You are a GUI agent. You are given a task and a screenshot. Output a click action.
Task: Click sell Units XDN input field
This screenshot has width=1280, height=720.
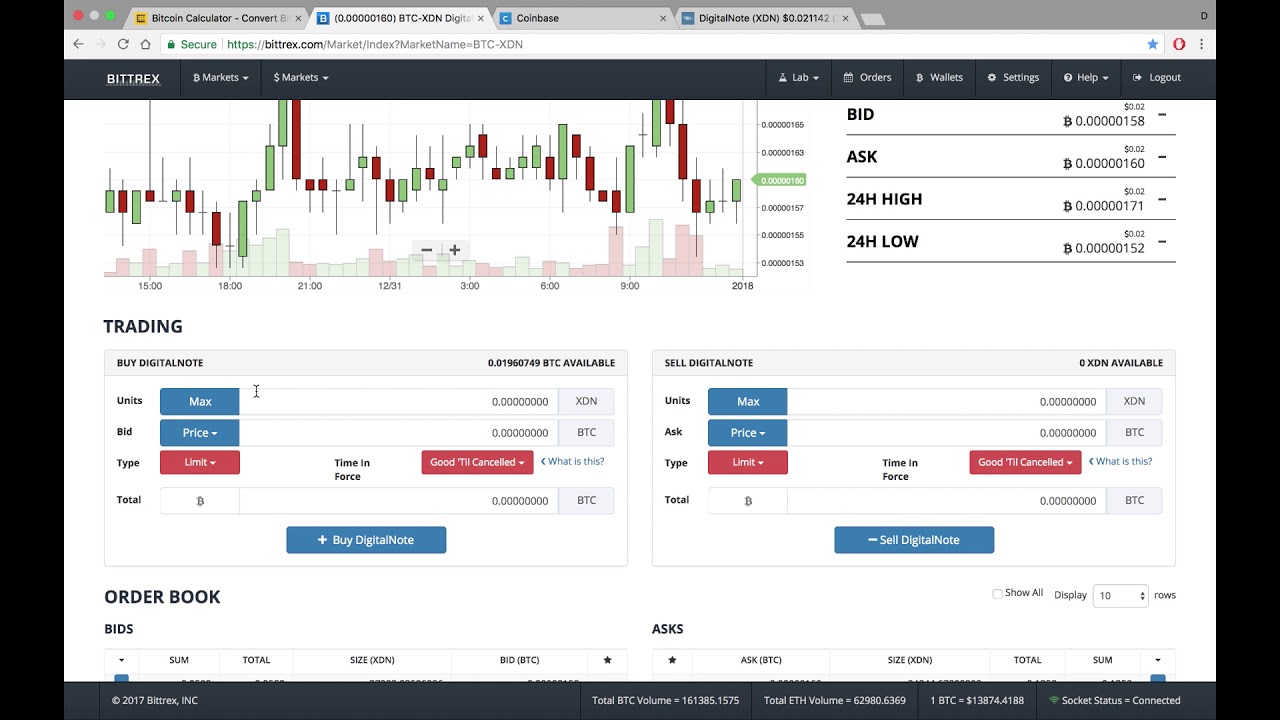[x=946, y=401]
